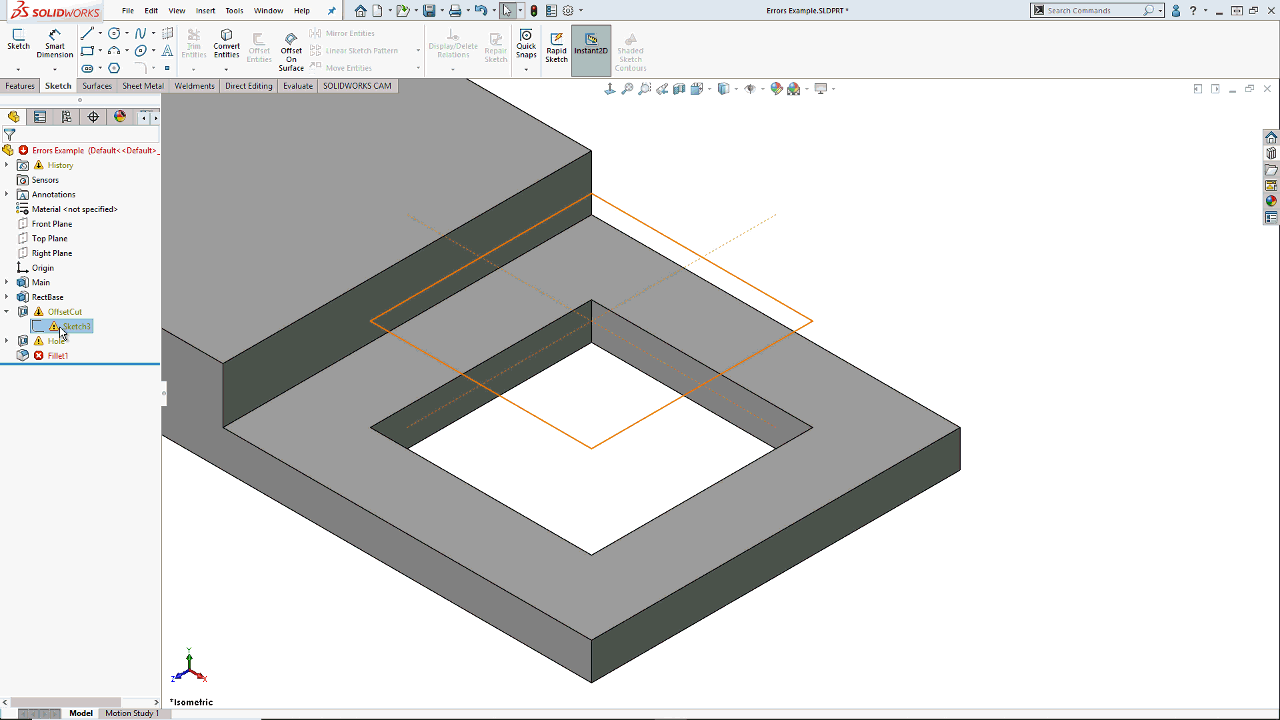Expand the RectBase feature node

tap(6, 297)
